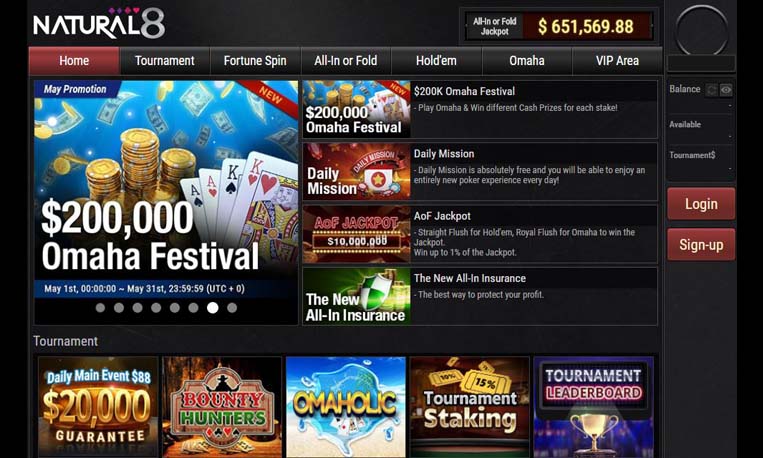Click the Natural8 logo
763x458 pixels.
coord(99,23)
